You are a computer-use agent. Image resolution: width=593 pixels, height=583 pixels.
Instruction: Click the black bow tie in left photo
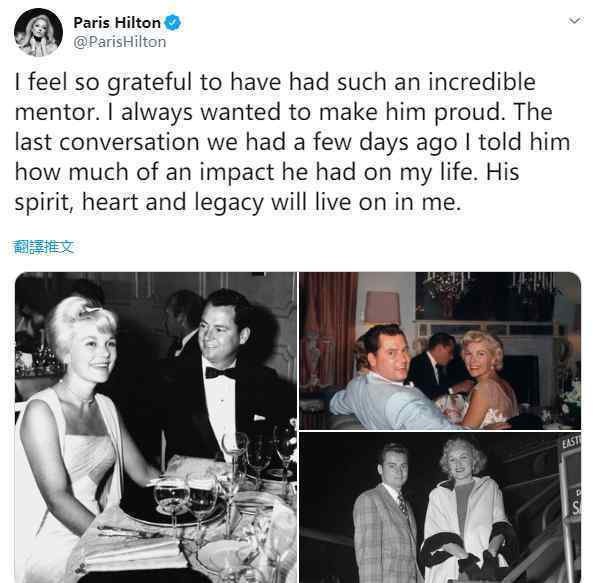point(220,373)
